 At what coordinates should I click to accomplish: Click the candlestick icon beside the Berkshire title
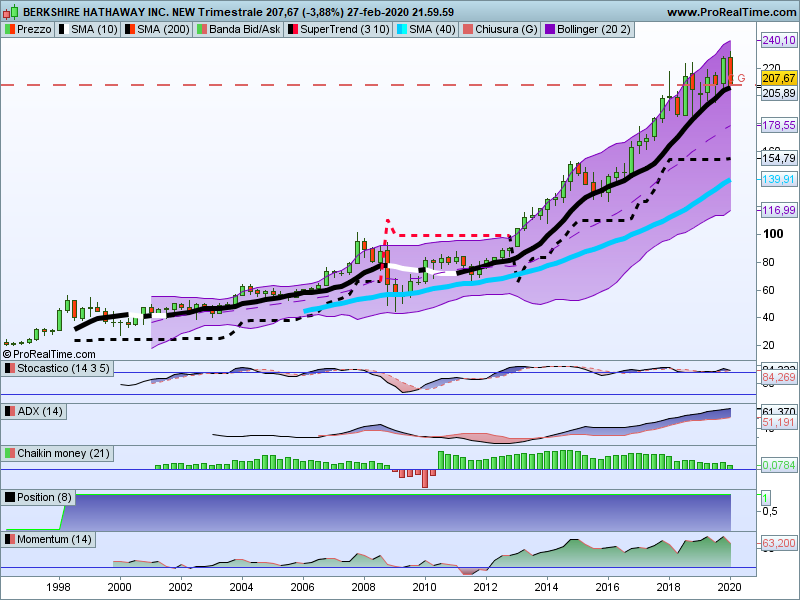tap(10, 11)
